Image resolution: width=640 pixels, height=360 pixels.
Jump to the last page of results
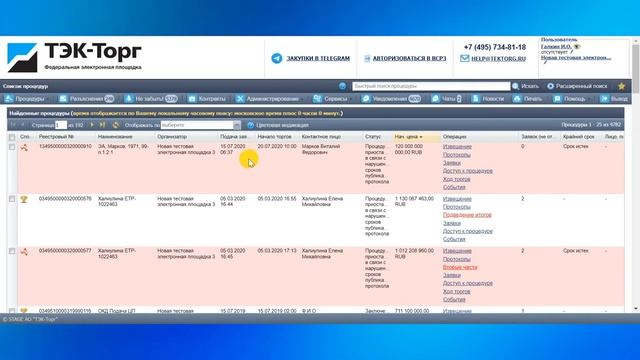click(102, 125)
